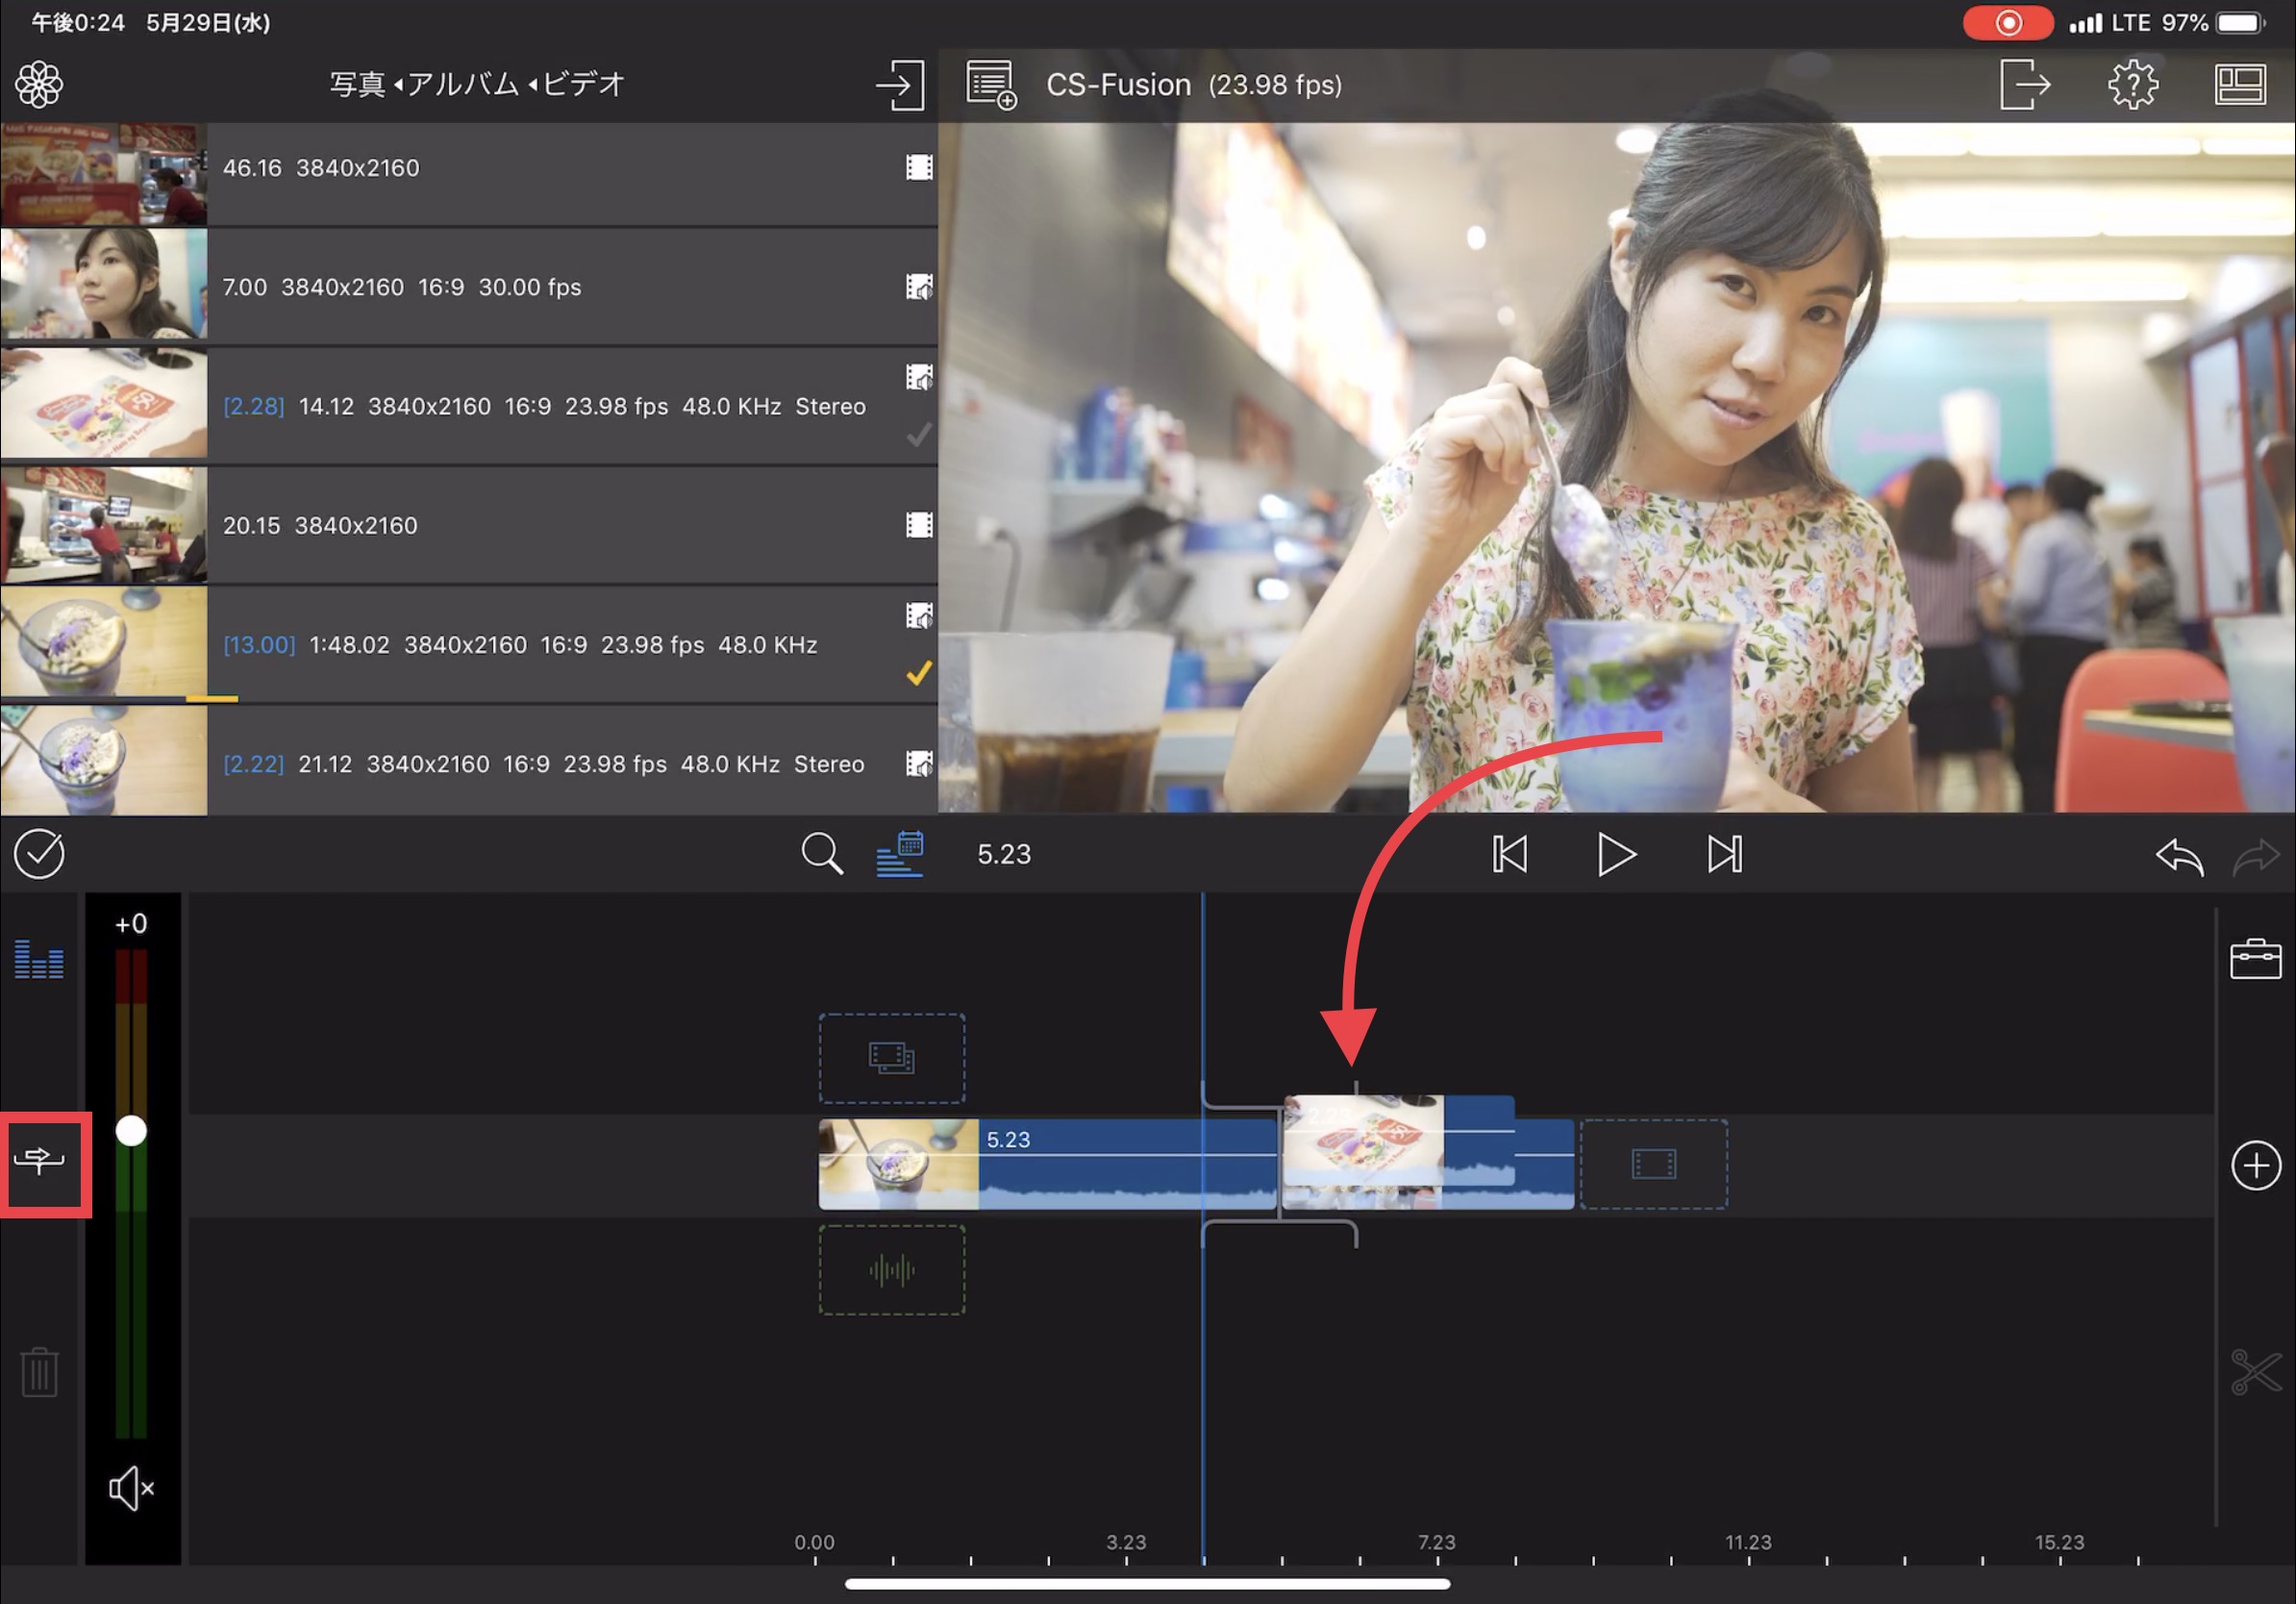
Task: Undo the last edit
Action: pos(2178,856)
